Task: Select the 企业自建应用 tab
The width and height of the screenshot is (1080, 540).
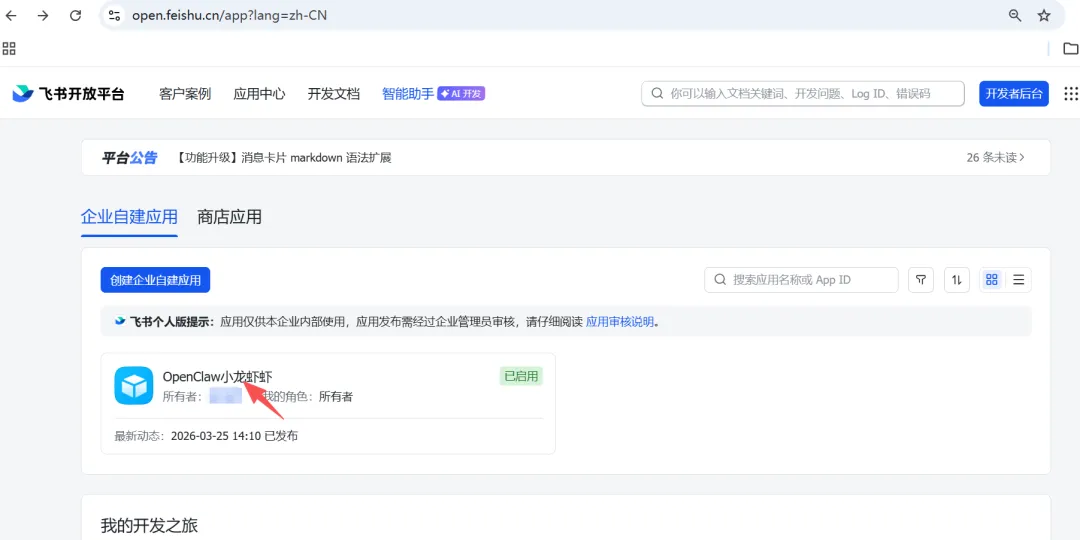Action: [x=129, y=217]
